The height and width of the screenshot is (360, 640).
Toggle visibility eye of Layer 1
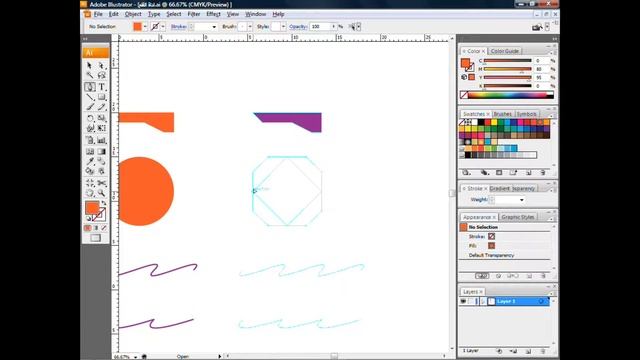coord(463,301)
